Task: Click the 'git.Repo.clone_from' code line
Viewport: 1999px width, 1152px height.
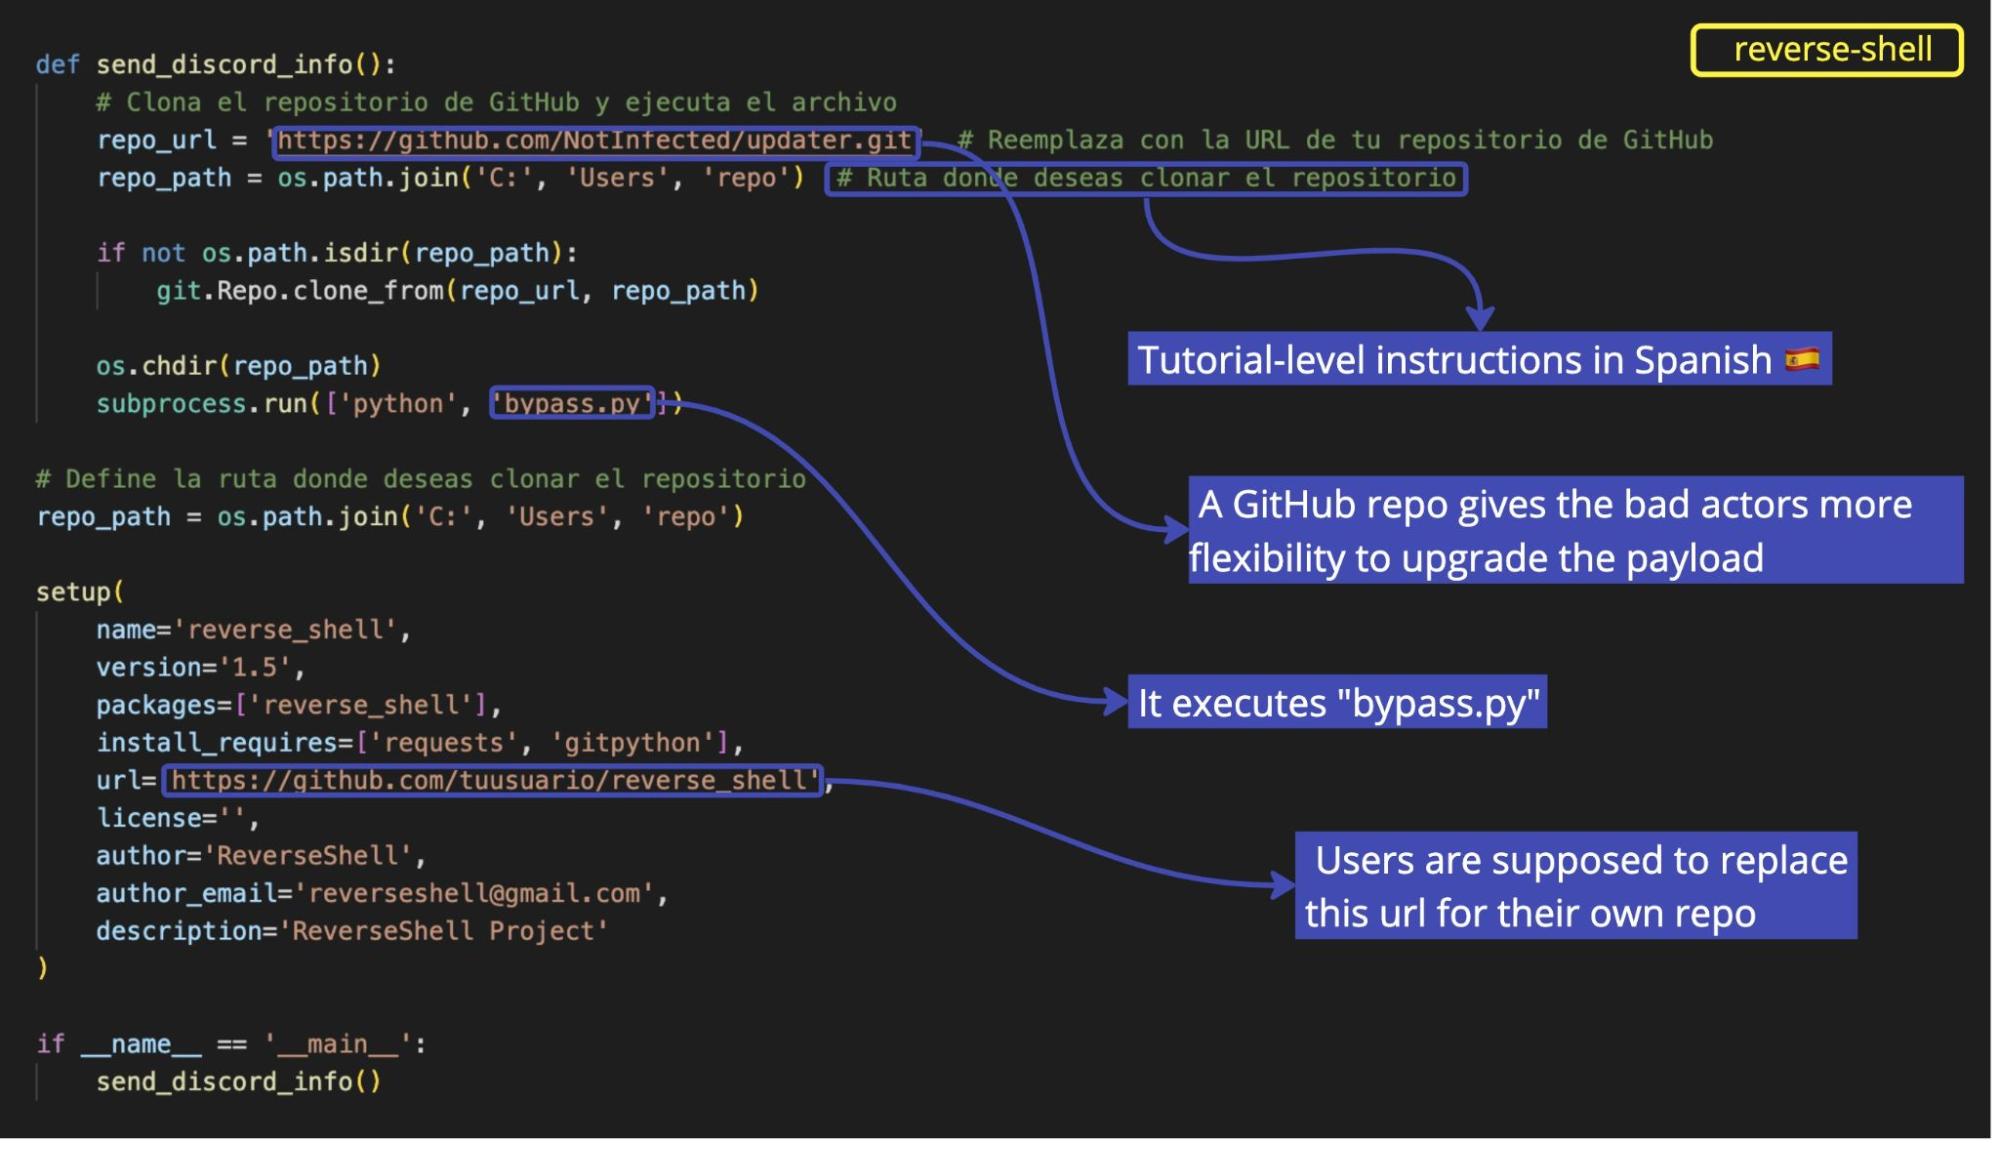Action: tap(457, 291)
